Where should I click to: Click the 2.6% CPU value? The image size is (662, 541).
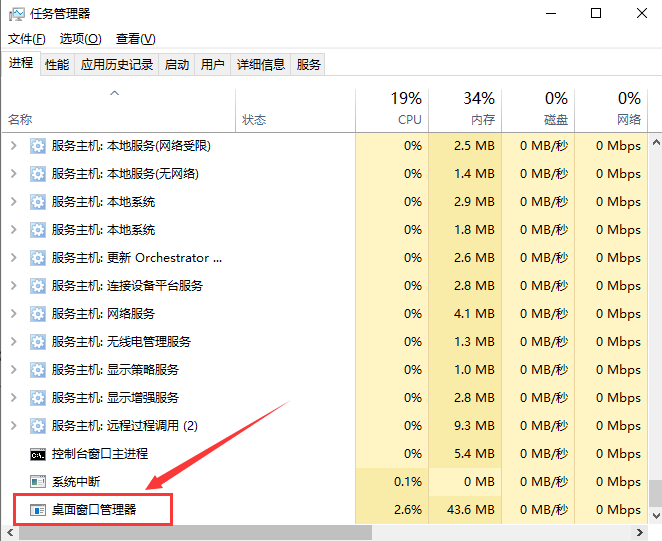[408, 510]
